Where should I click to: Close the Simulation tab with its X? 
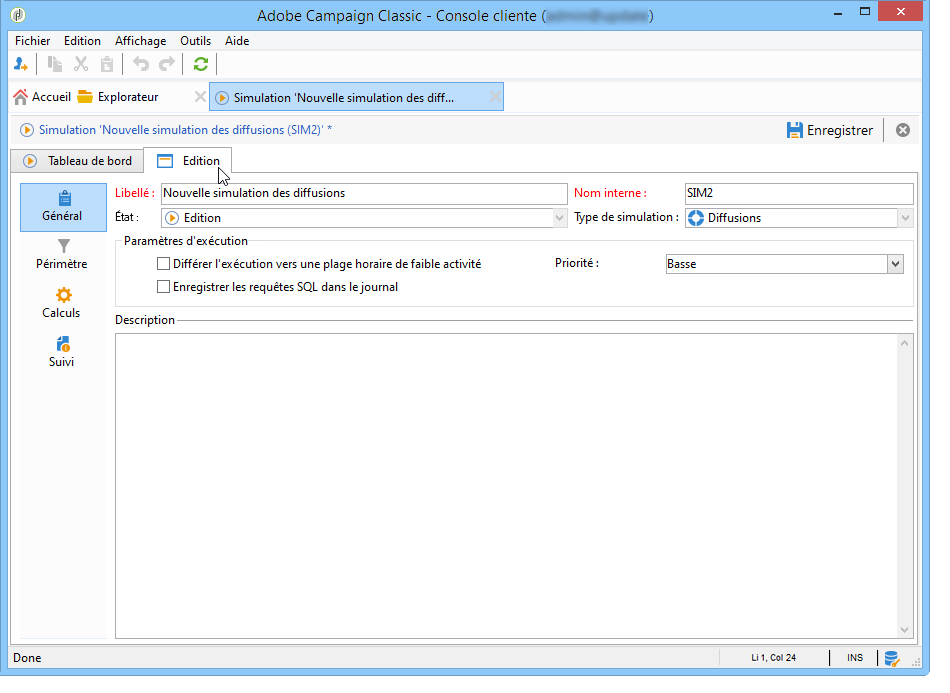(x=495, y=97)
